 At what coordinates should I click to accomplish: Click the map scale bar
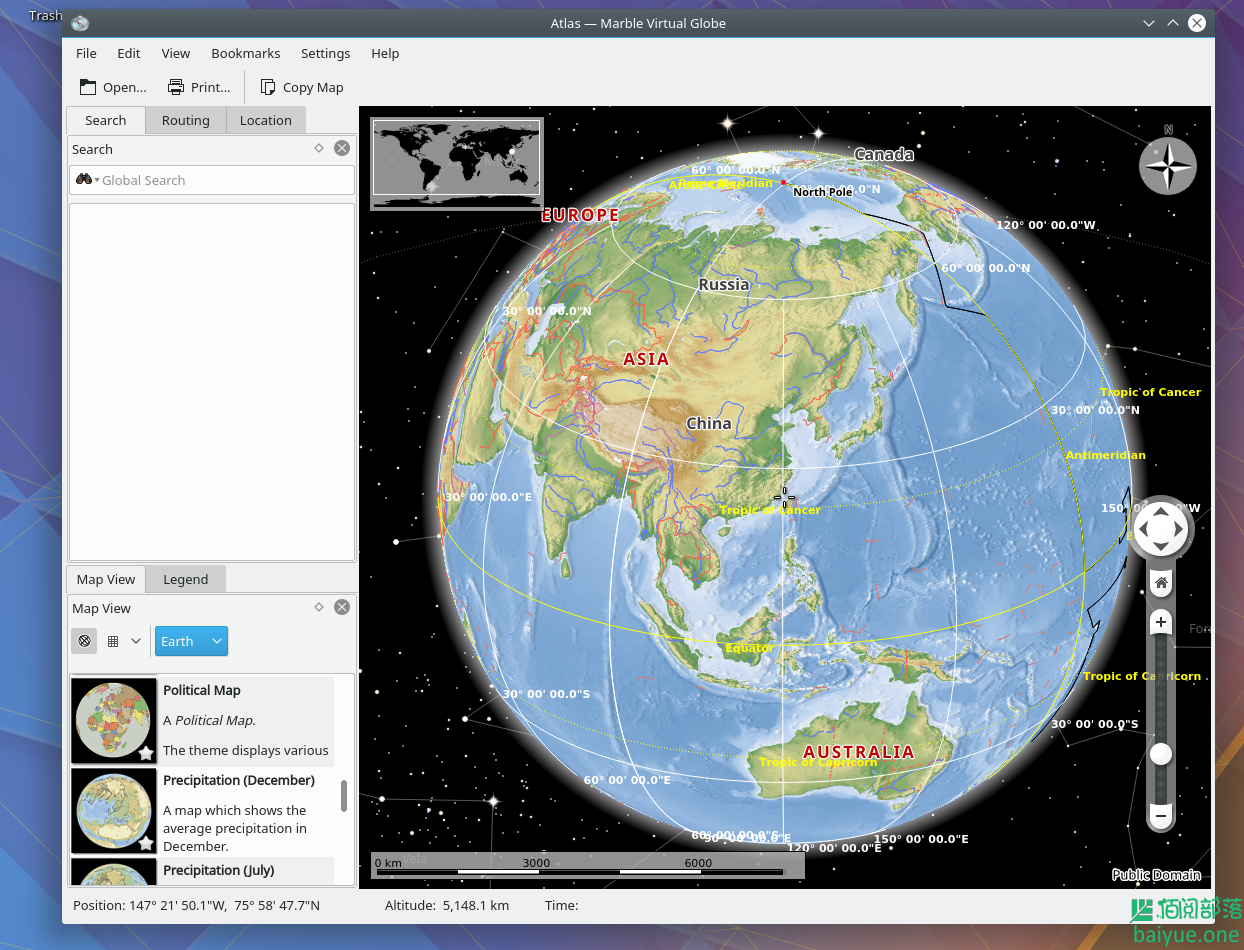587,866
